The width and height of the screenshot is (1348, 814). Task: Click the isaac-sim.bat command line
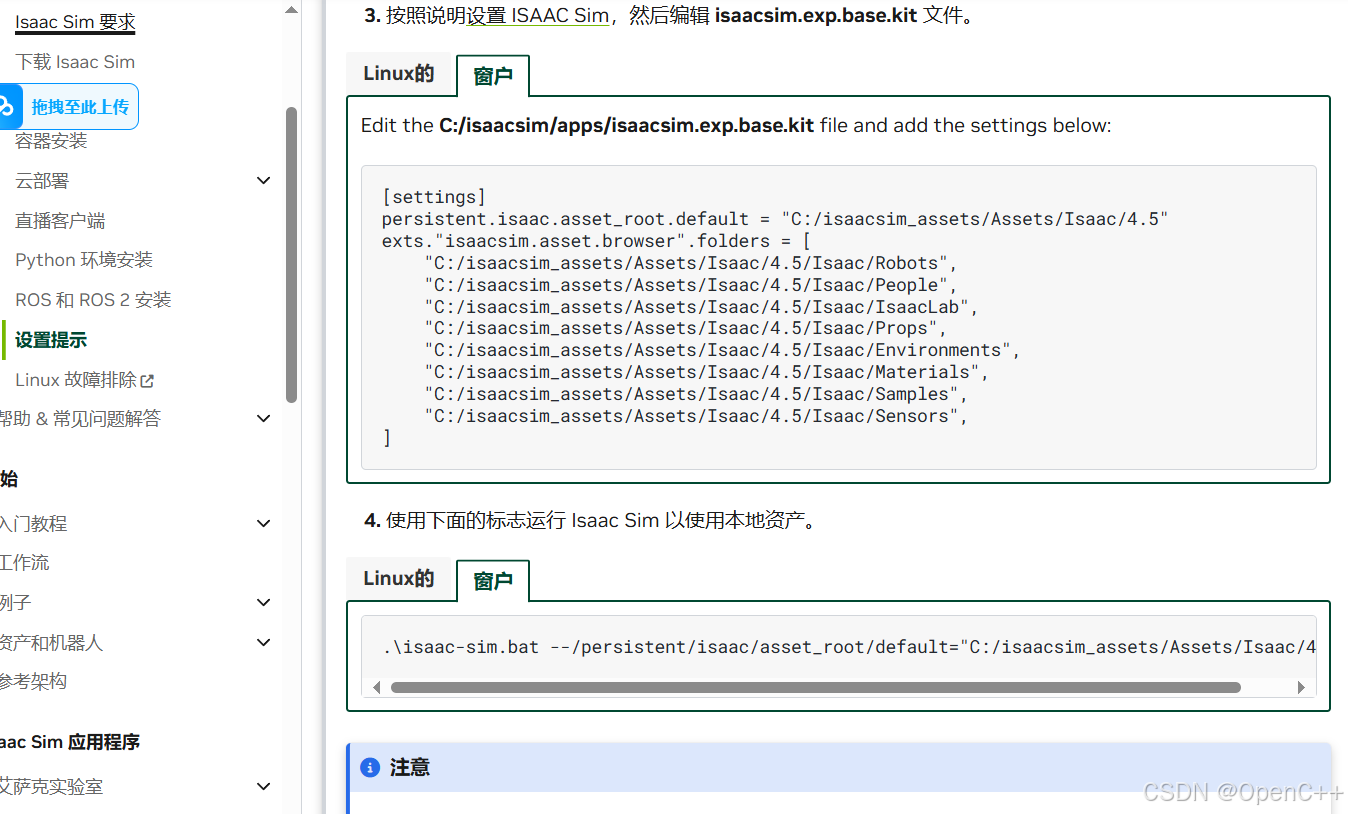849,647
